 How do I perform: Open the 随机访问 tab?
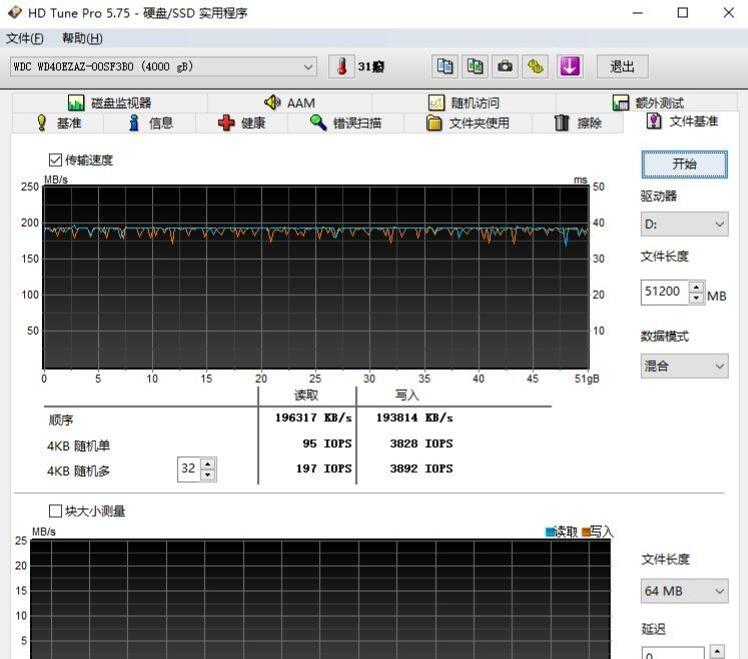tap(464, 103)
